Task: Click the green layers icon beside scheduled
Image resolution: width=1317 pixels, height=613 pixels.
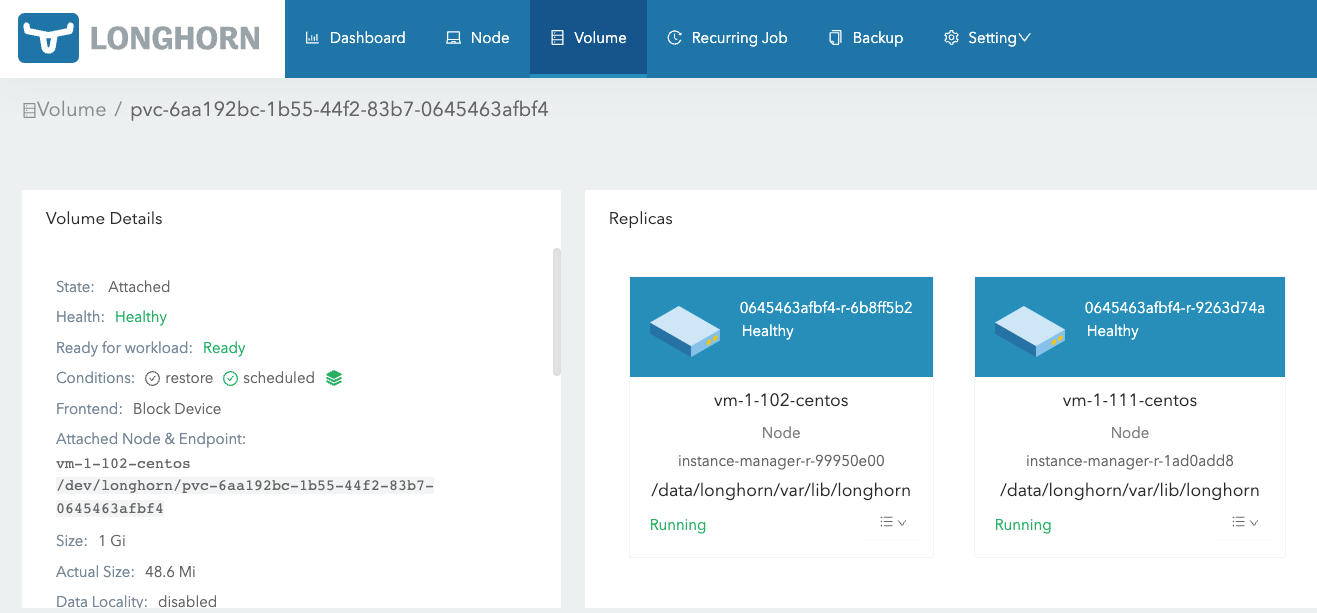Action: tap(334, 378)
